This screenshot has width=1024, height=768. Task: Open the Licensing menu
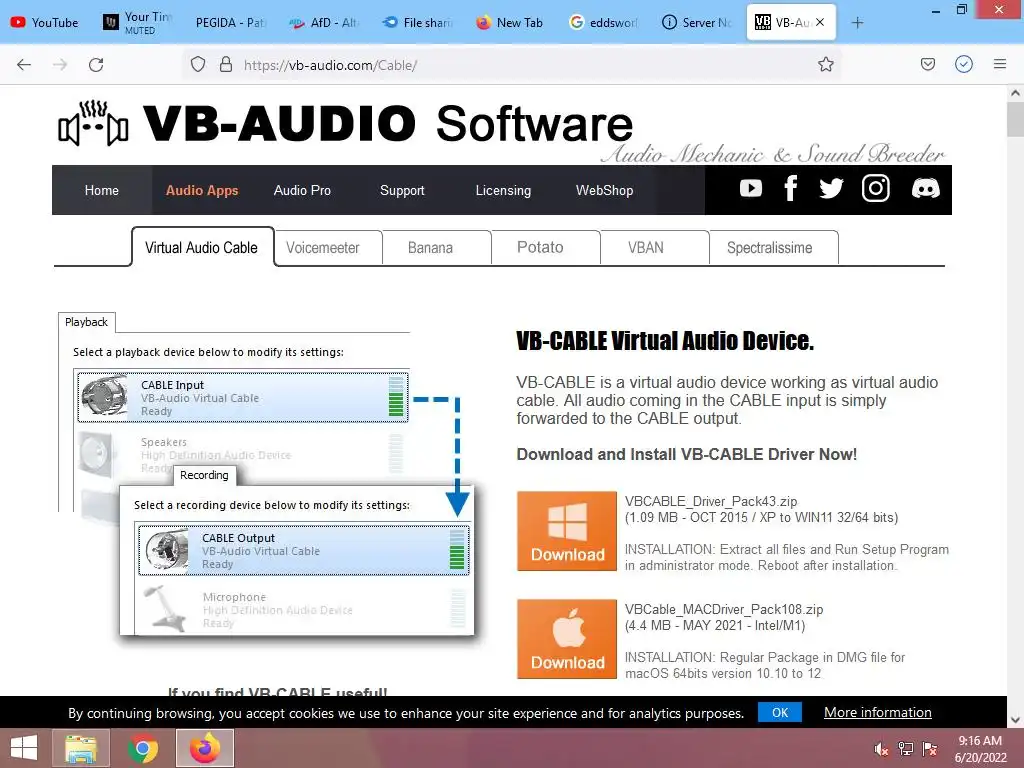point(503,190)
